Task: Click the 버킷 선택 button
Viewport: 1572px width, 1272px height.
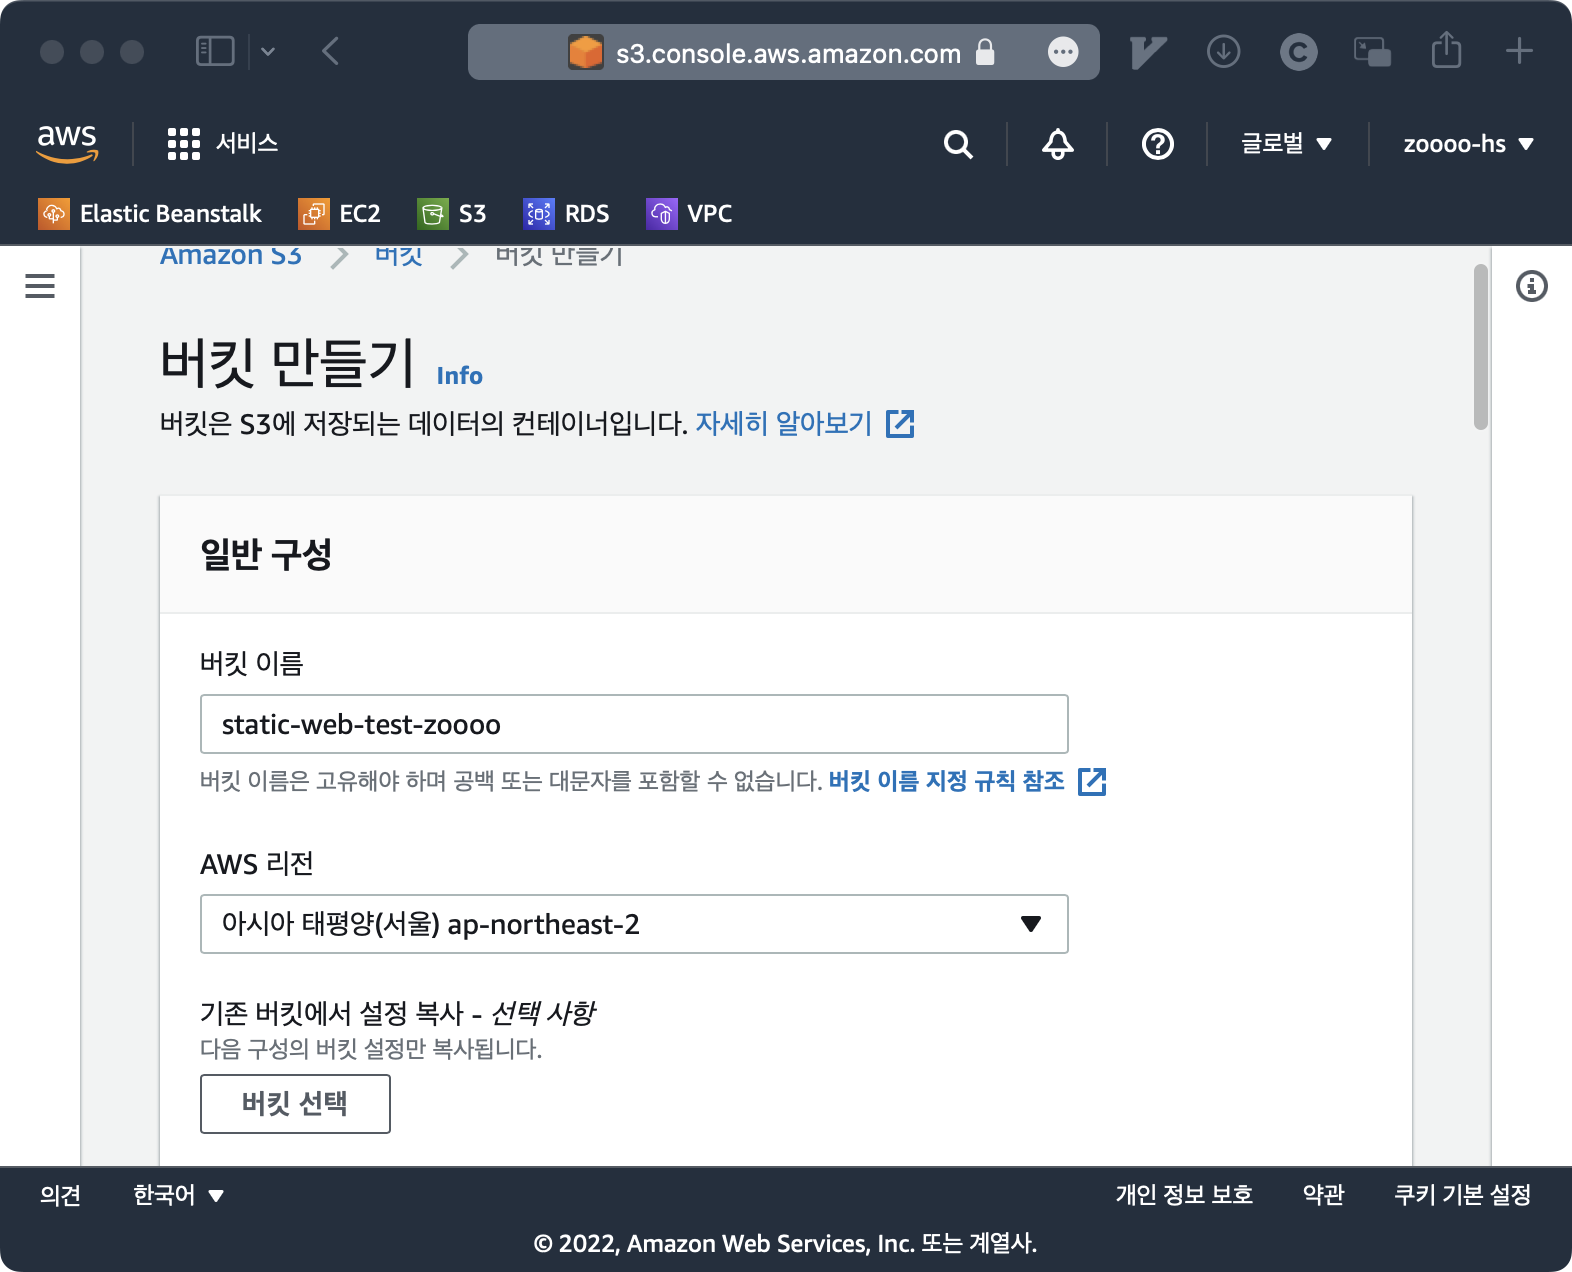Action: [x=295, y=1104]
